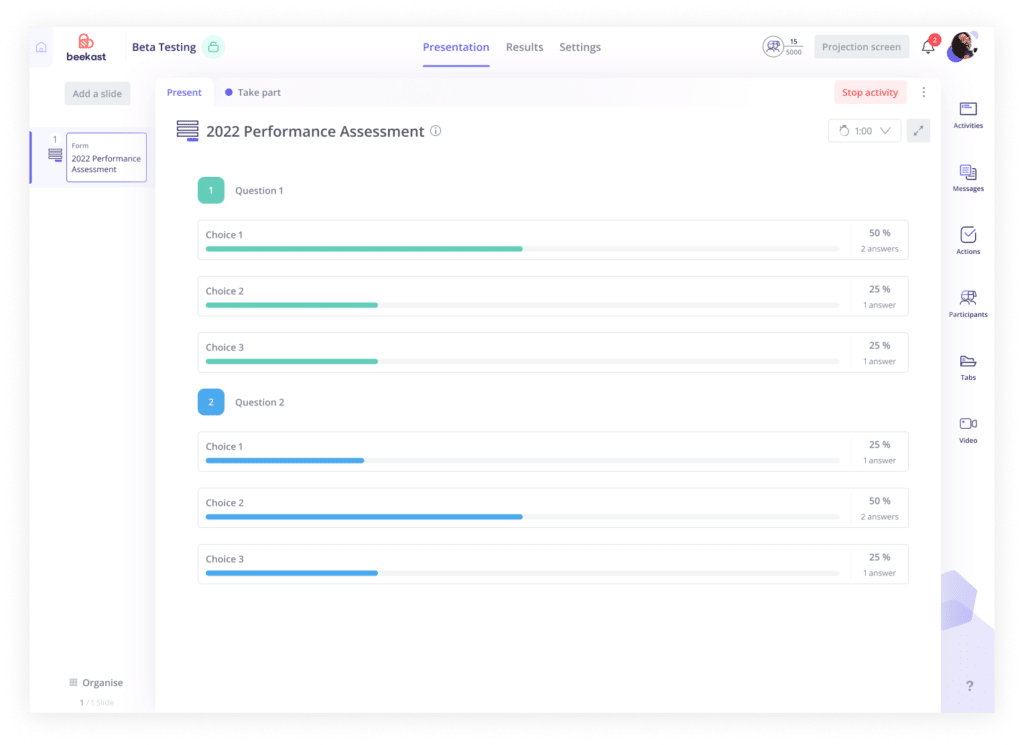Click the Question 2 number badge
The height and width of the screenshot is (745, 1024).
click(x=211, y=402)
